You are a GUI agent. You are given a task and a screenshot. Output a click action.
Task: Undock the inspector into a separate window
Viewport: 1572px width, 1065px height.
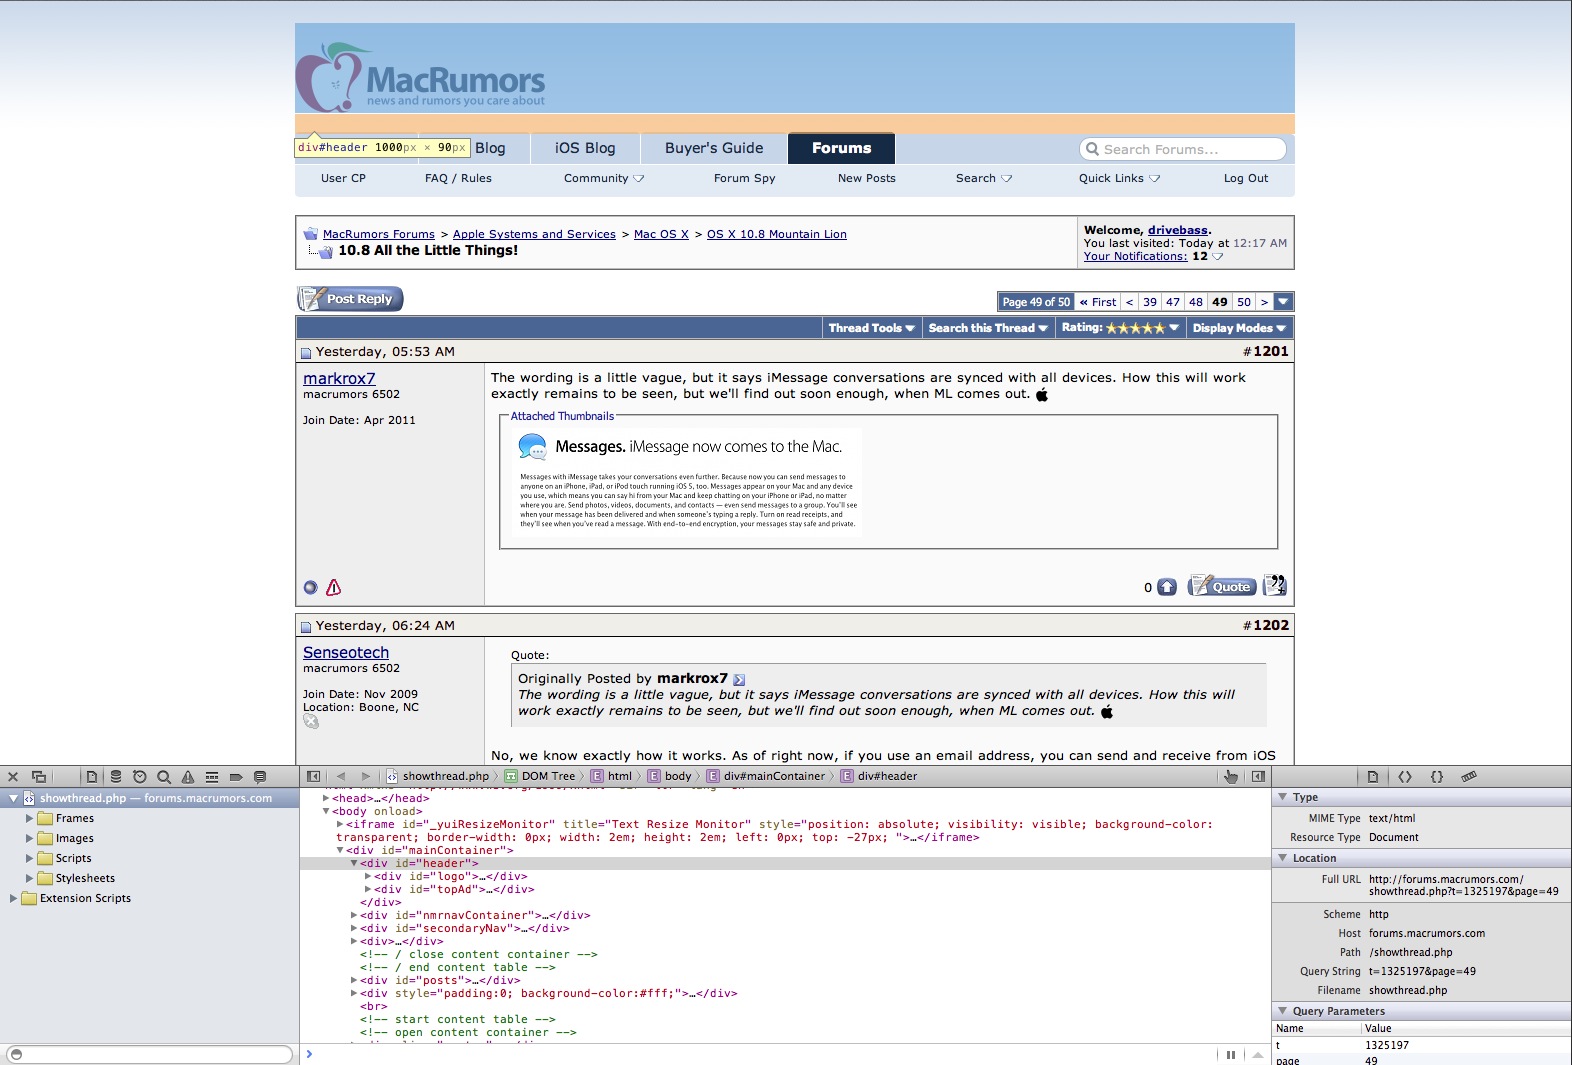click(39, 777)
